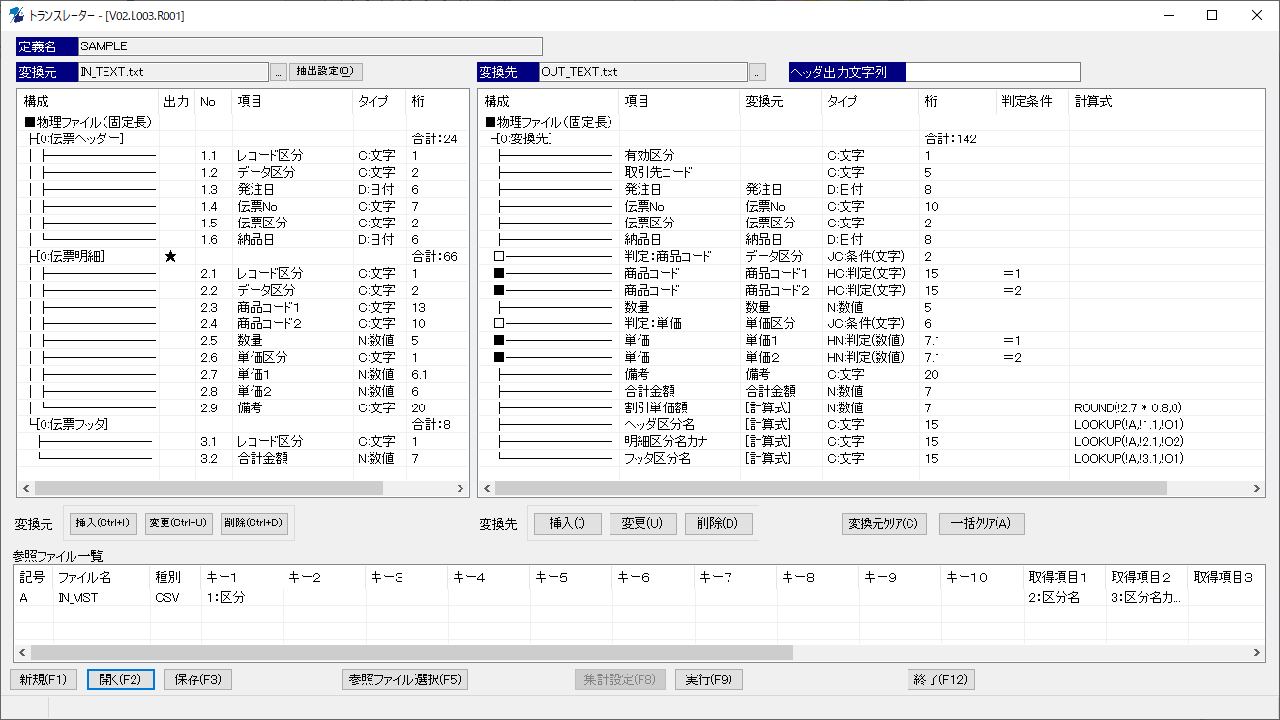Select the star output marker on 伝票明細 row
The width and height of the screenshot is (1280, 720).
coord(170,257)
